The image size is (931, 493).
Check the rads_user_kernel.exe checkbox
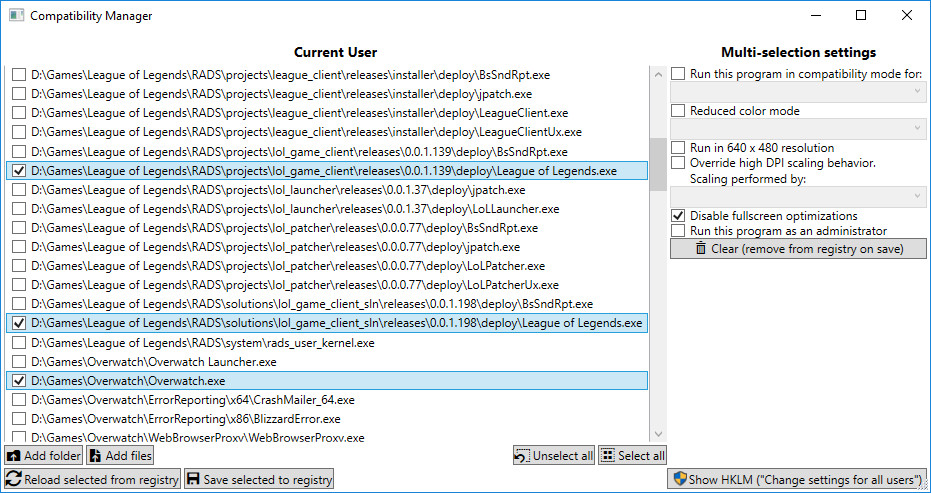pyautogui.click(x=19, y=343)
